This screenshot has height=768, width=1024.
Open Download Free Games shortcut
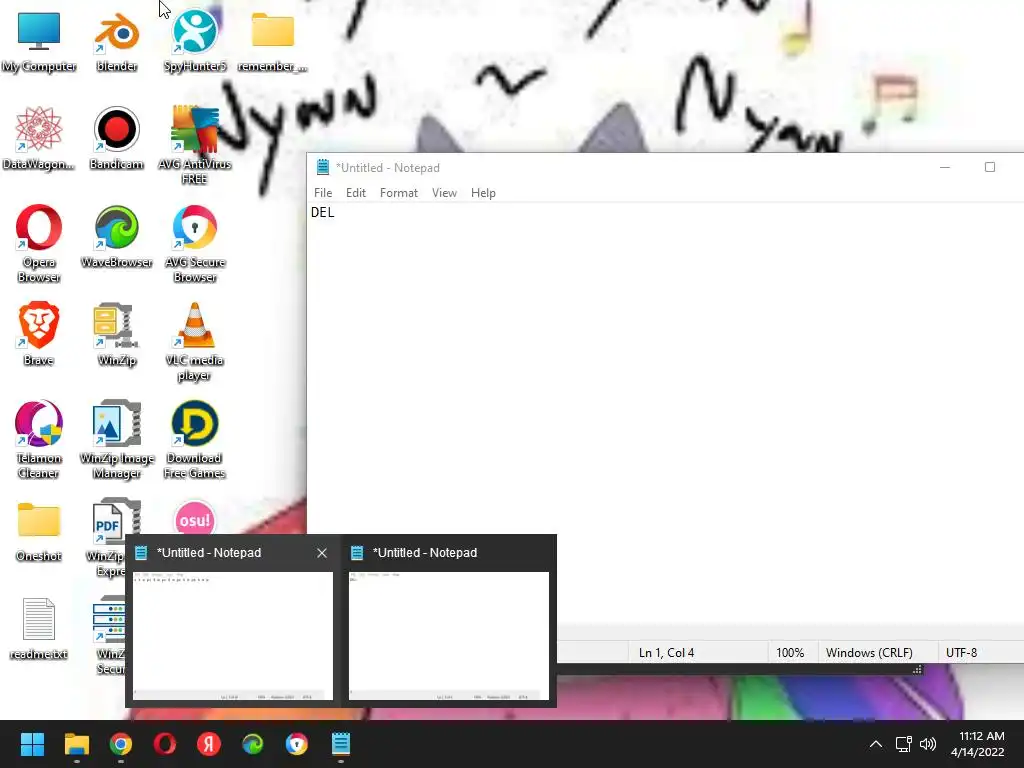pyautogui.click(x=195, y=439)
